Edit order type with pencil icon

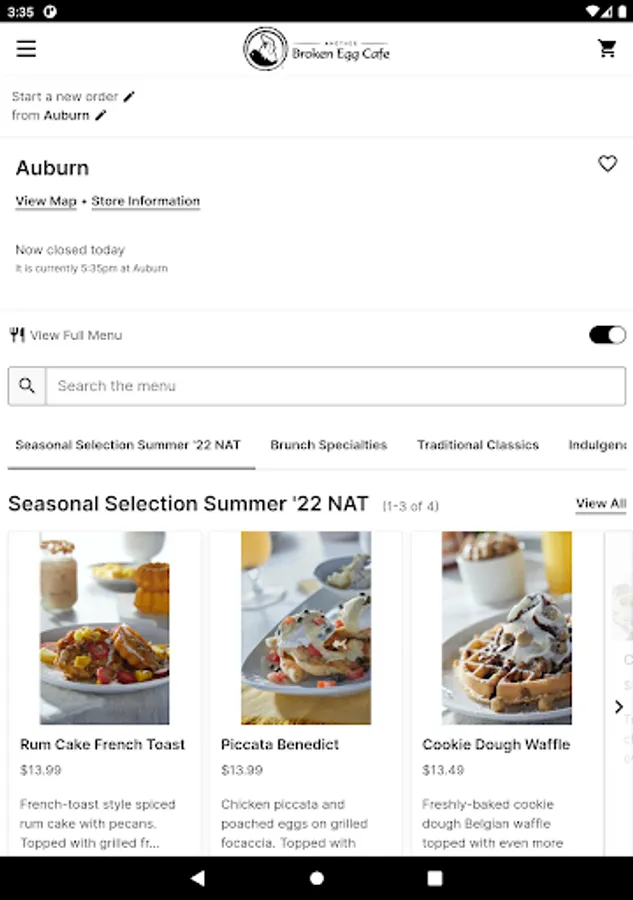[x=129, y=97]
